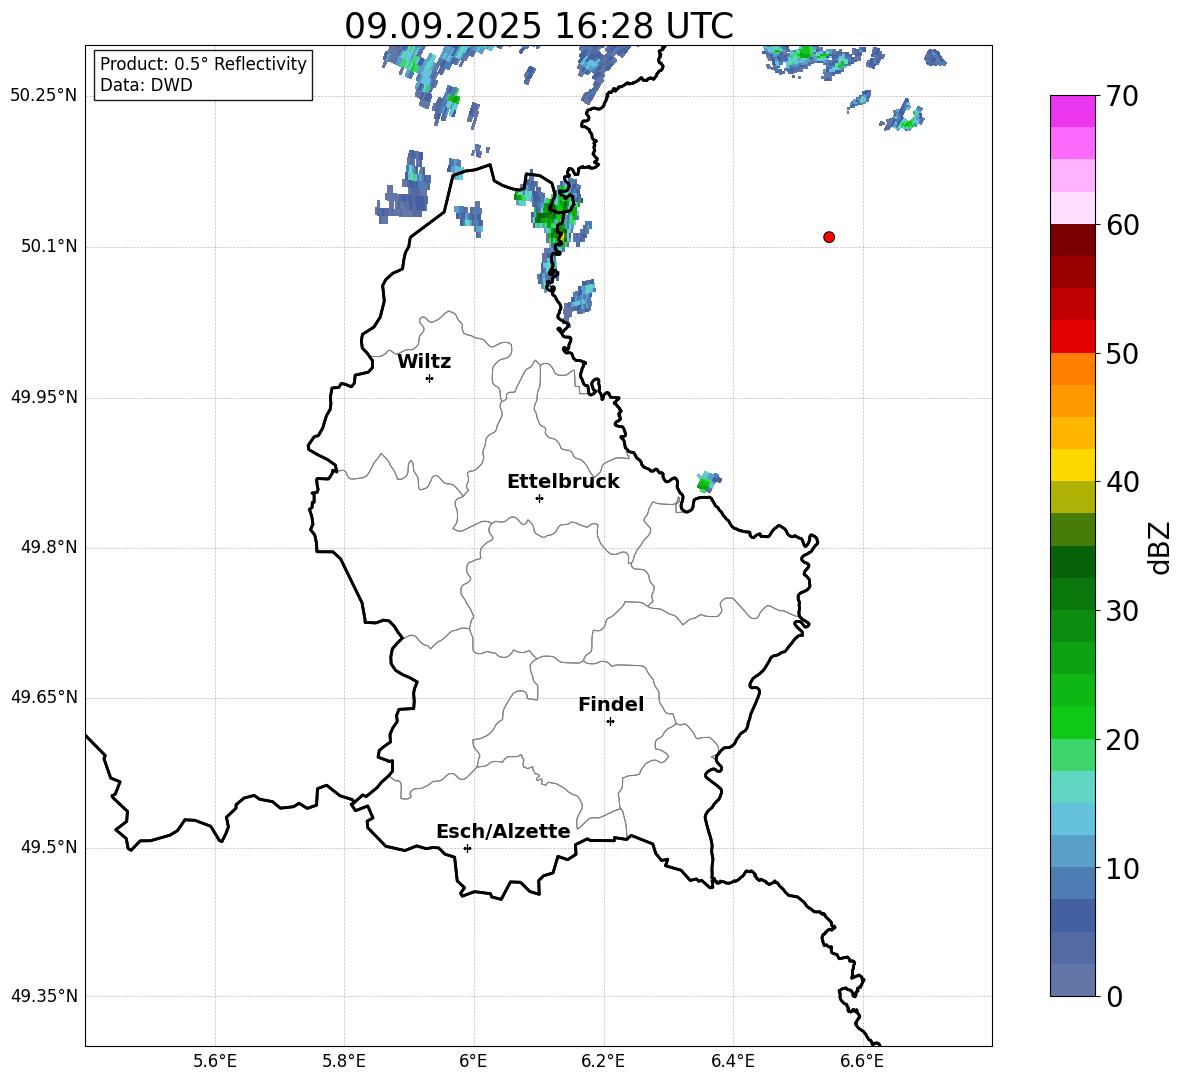Click the 49.65°N latitude label
Viewport: 1184px width, 1081px height.
44,697
